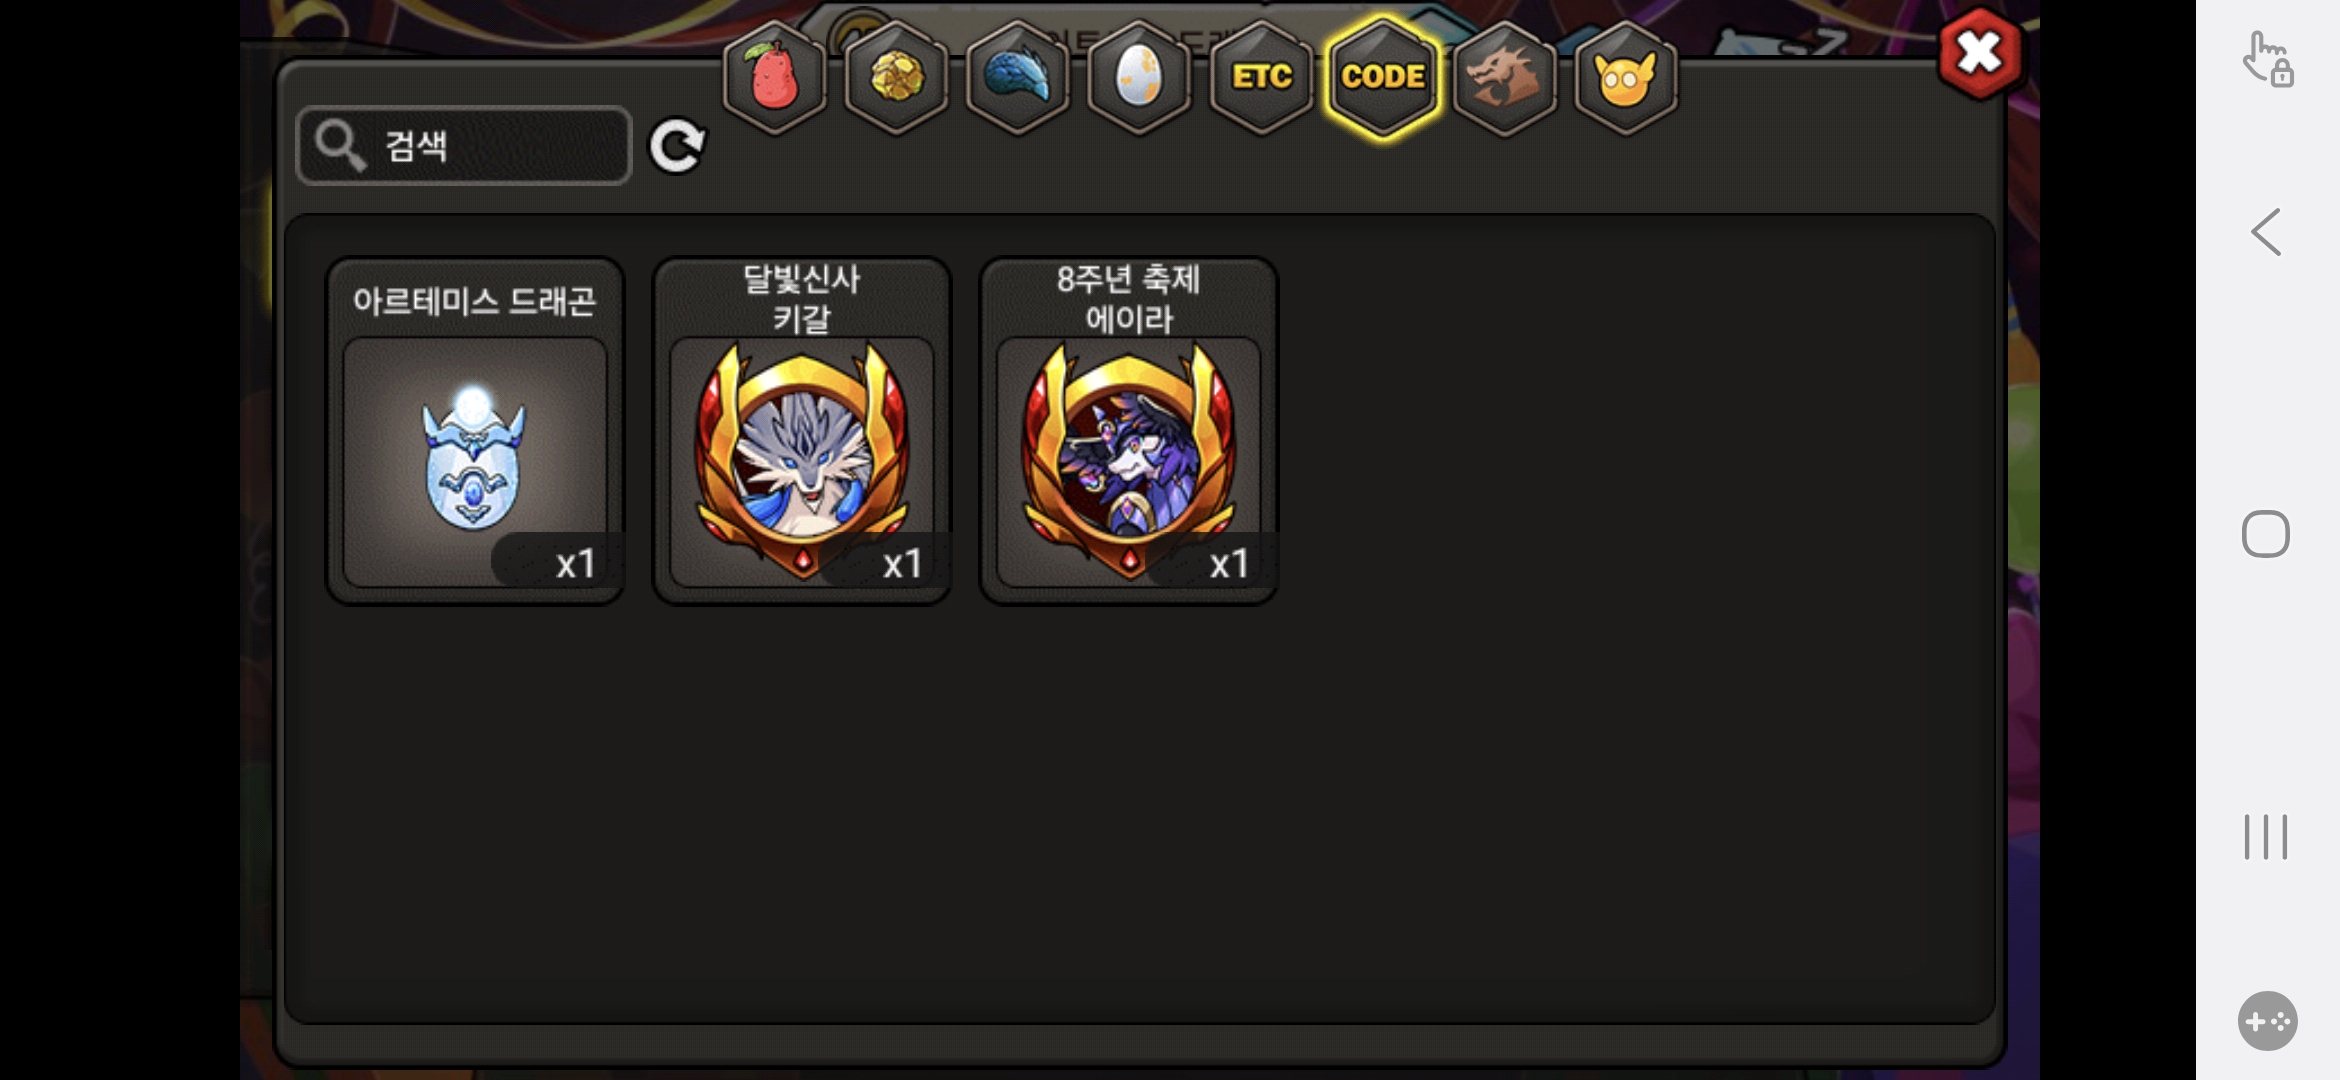Screen dimensions: 2340x1080
Task: Open the game controller tools button
Action: 2267,1021
